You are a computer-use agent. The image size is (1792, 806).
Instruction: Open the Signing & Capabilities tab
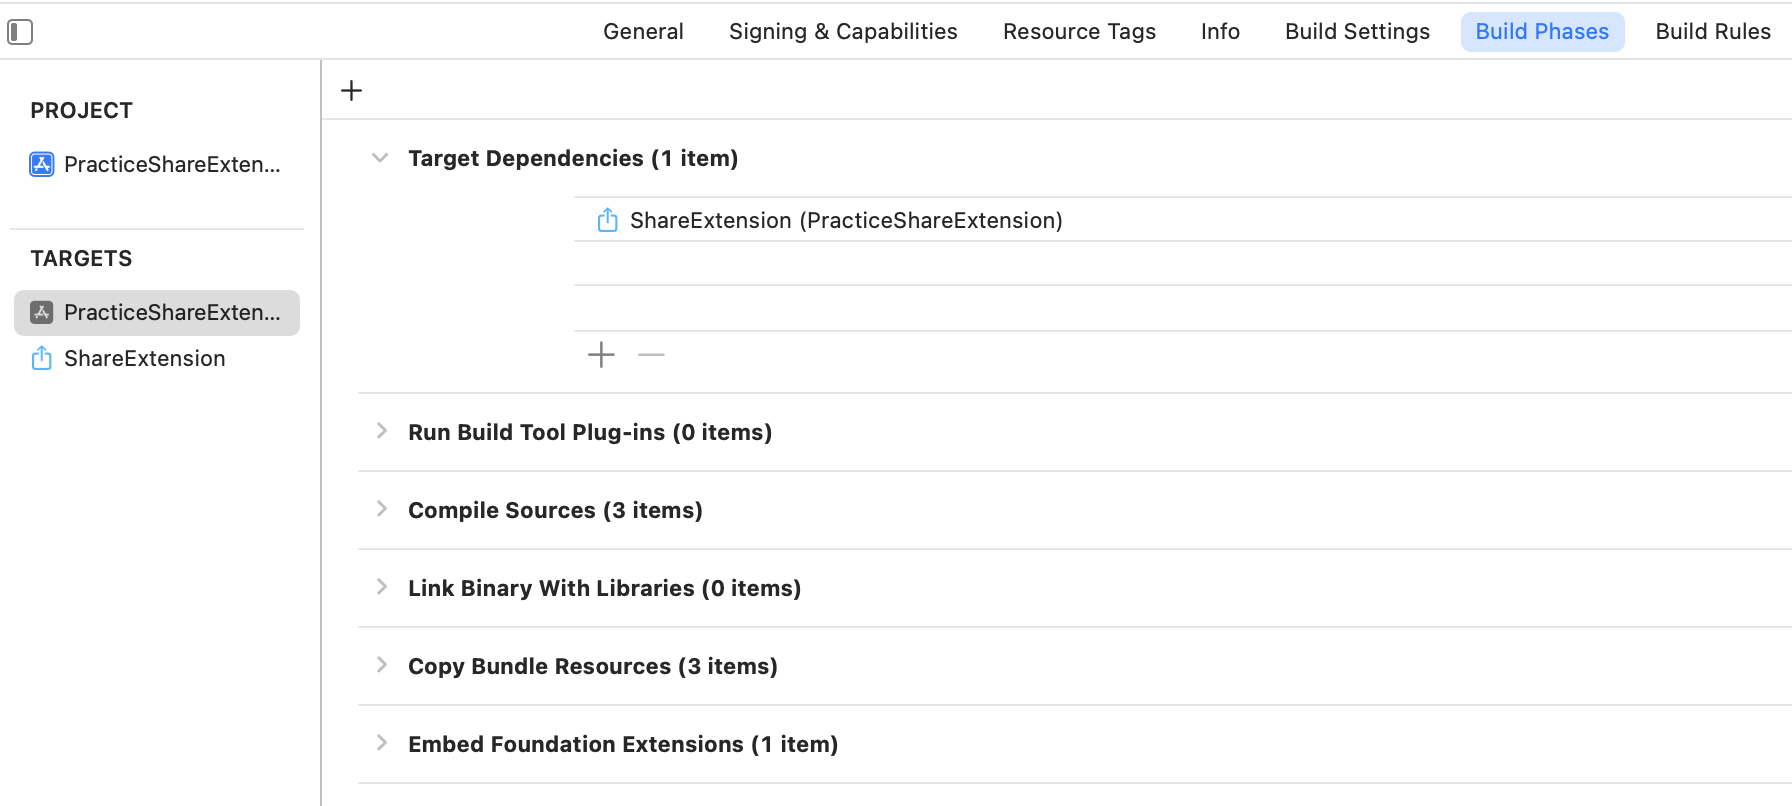point(843,32)
